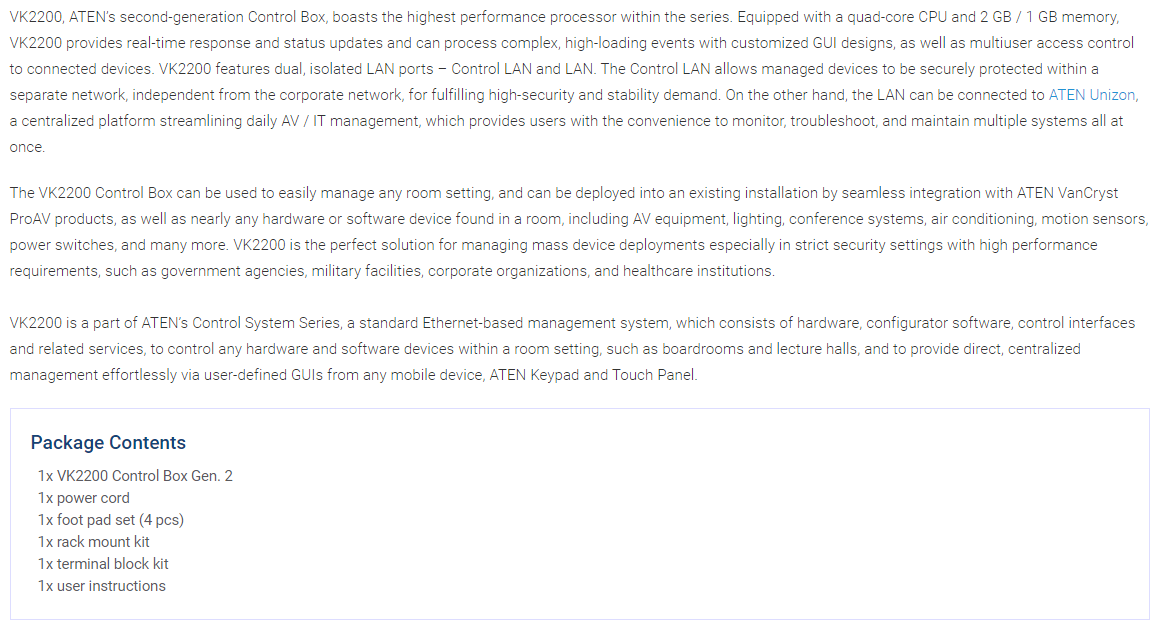
Task: Click the paragraph starting 'VK2200 is a part'
Action: tap(500, 349)
